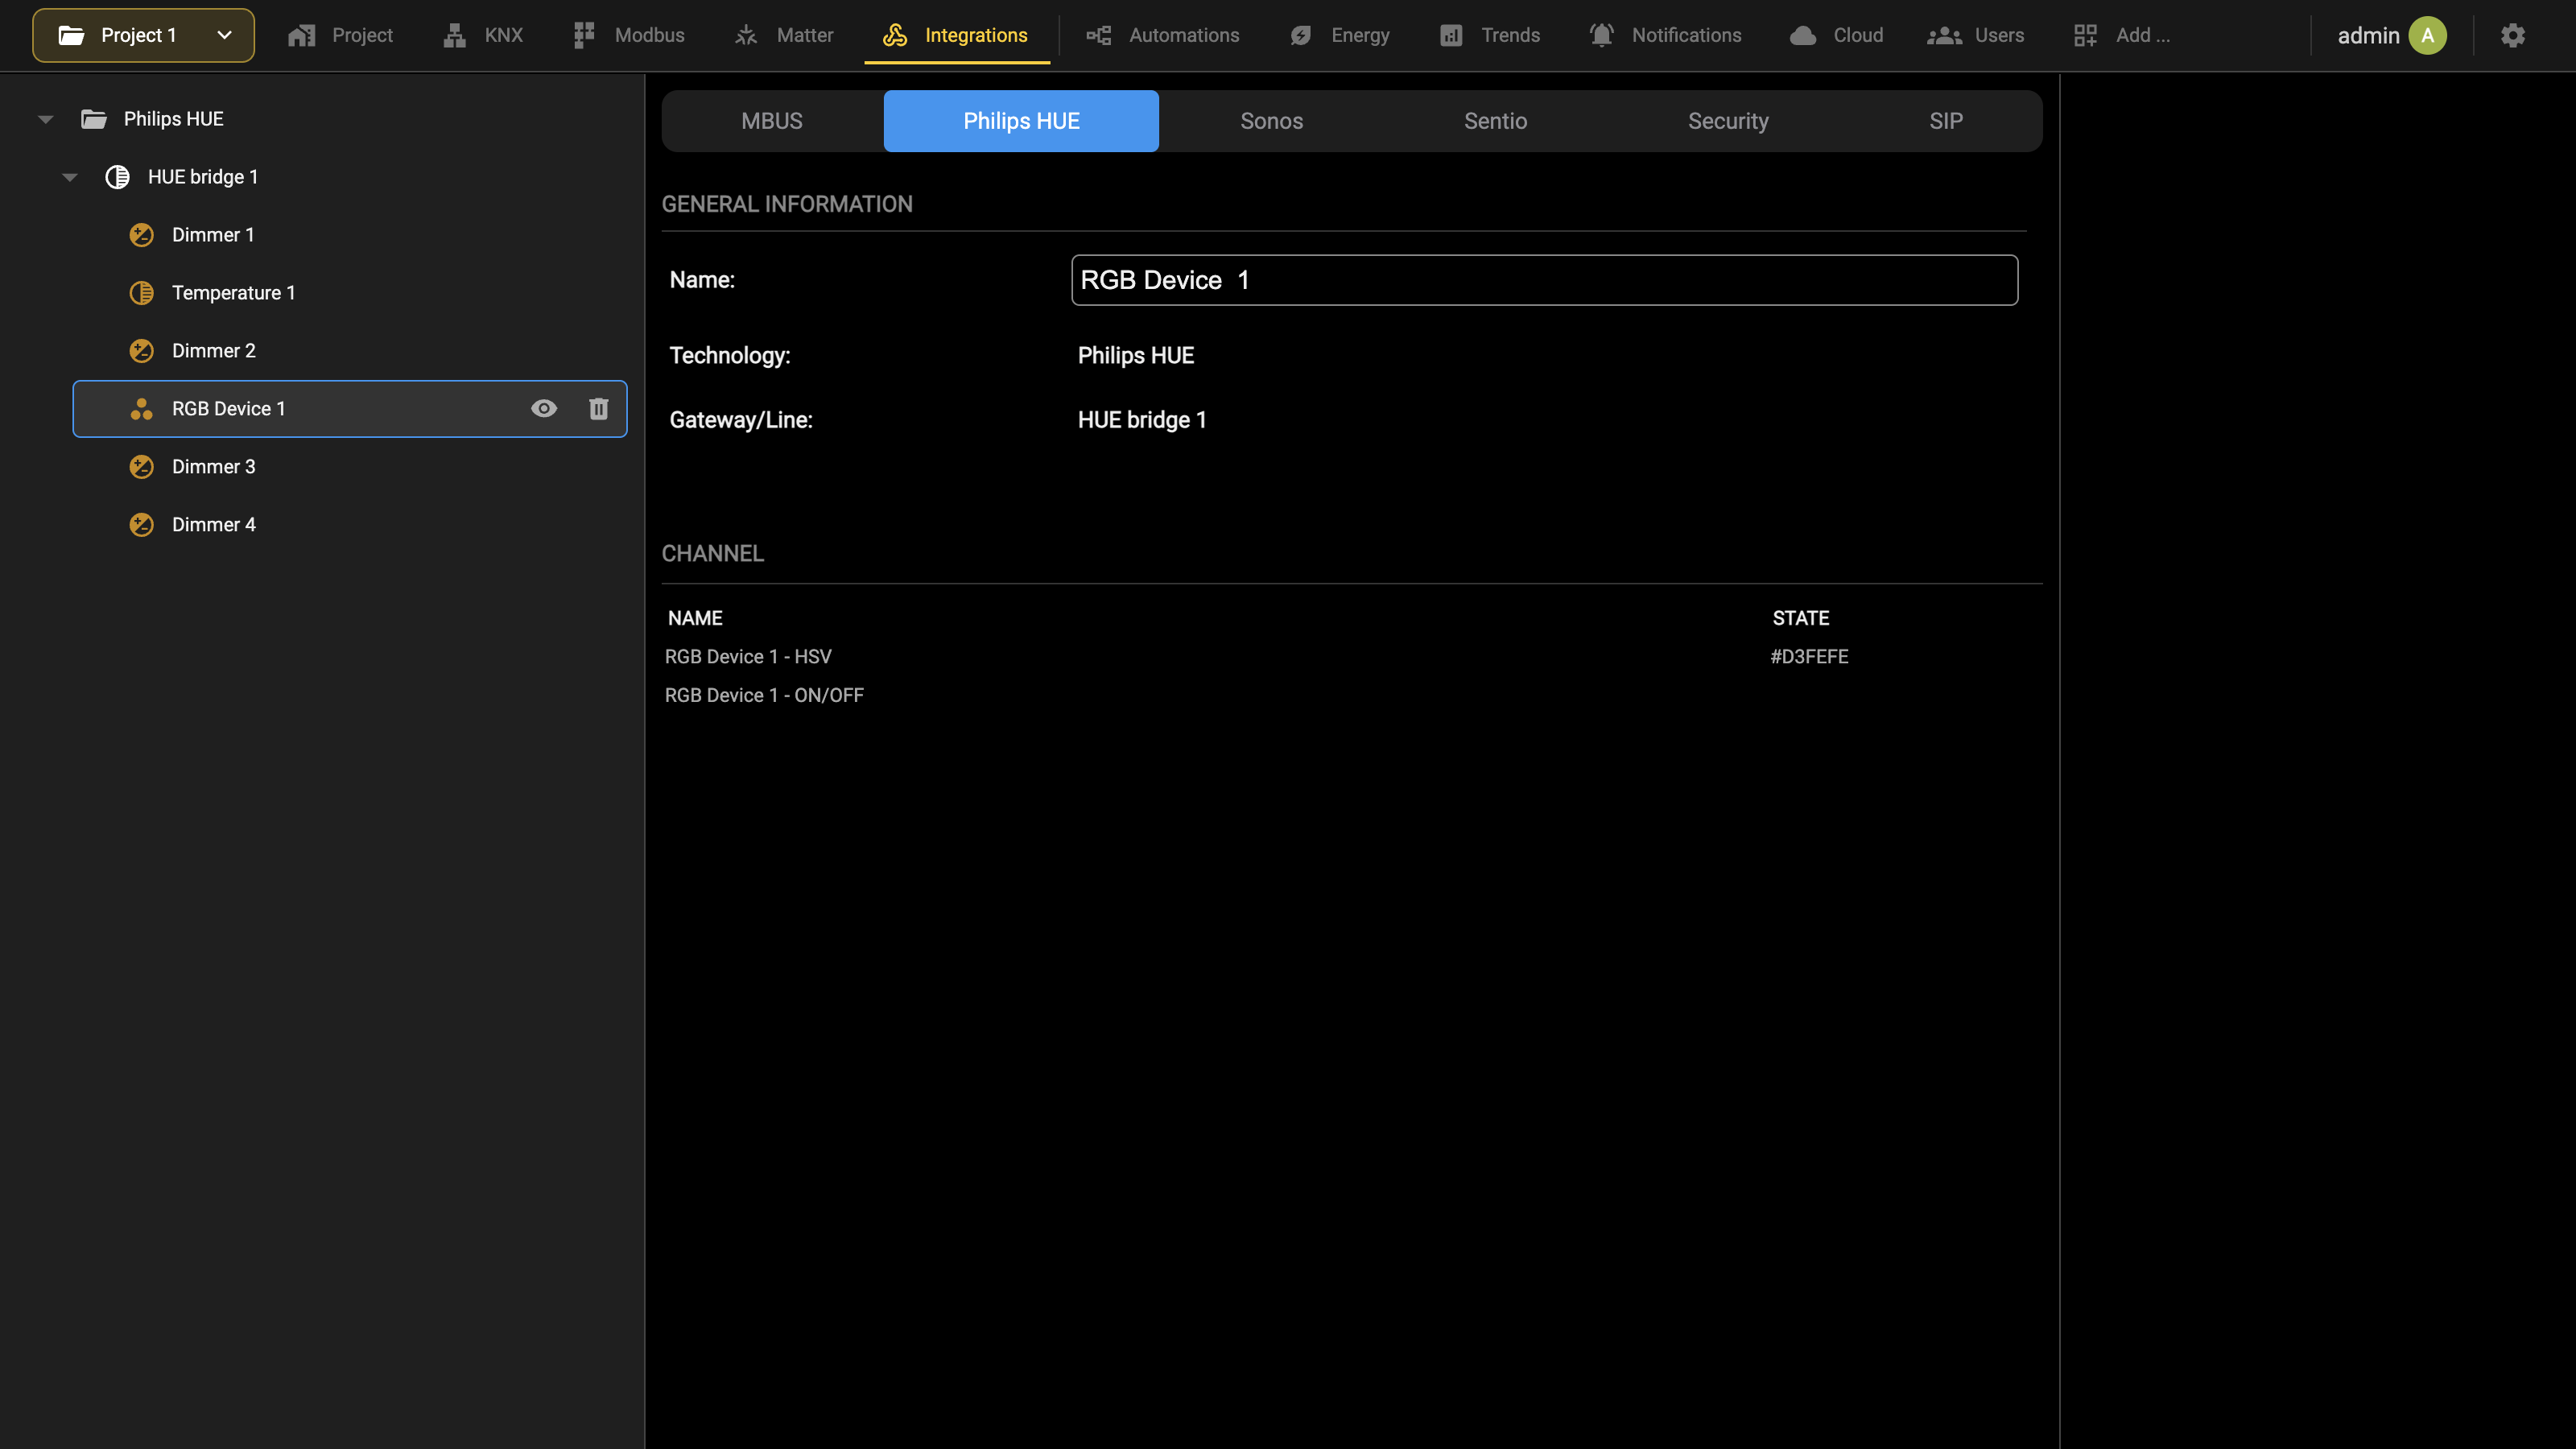The width and height of the screenshot is (2576, 1449).
Task: Switch to the Sonos tab
Action: click(1271, 121)
